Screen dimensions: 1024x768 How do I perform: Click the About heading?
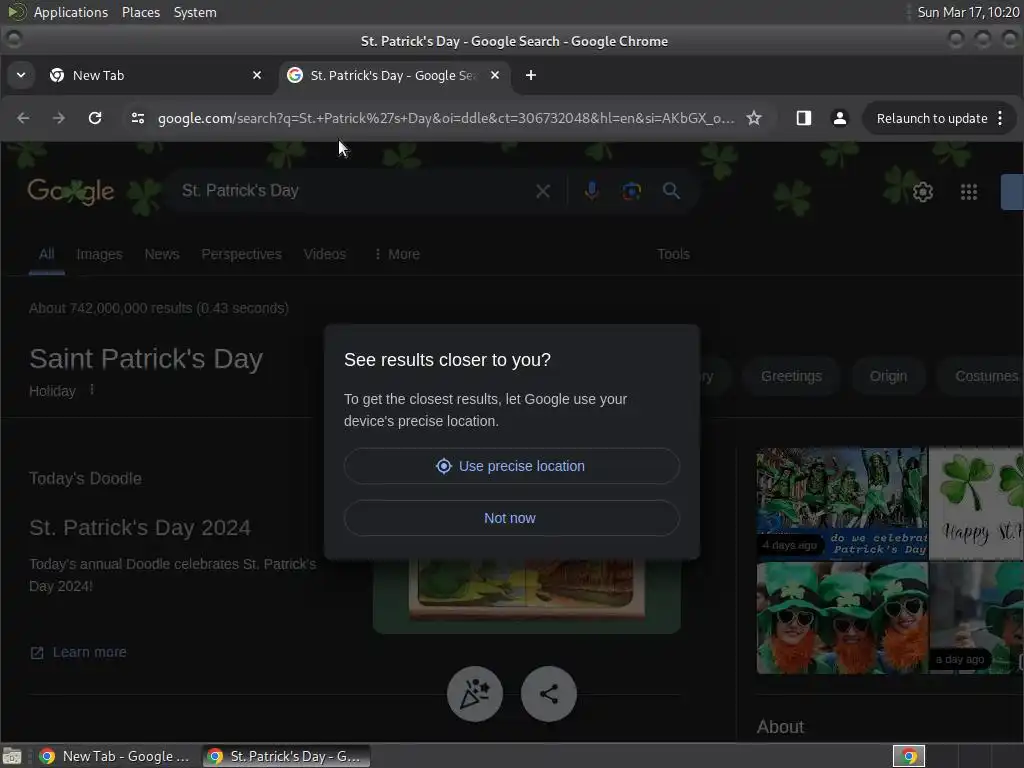pos(780,727)
